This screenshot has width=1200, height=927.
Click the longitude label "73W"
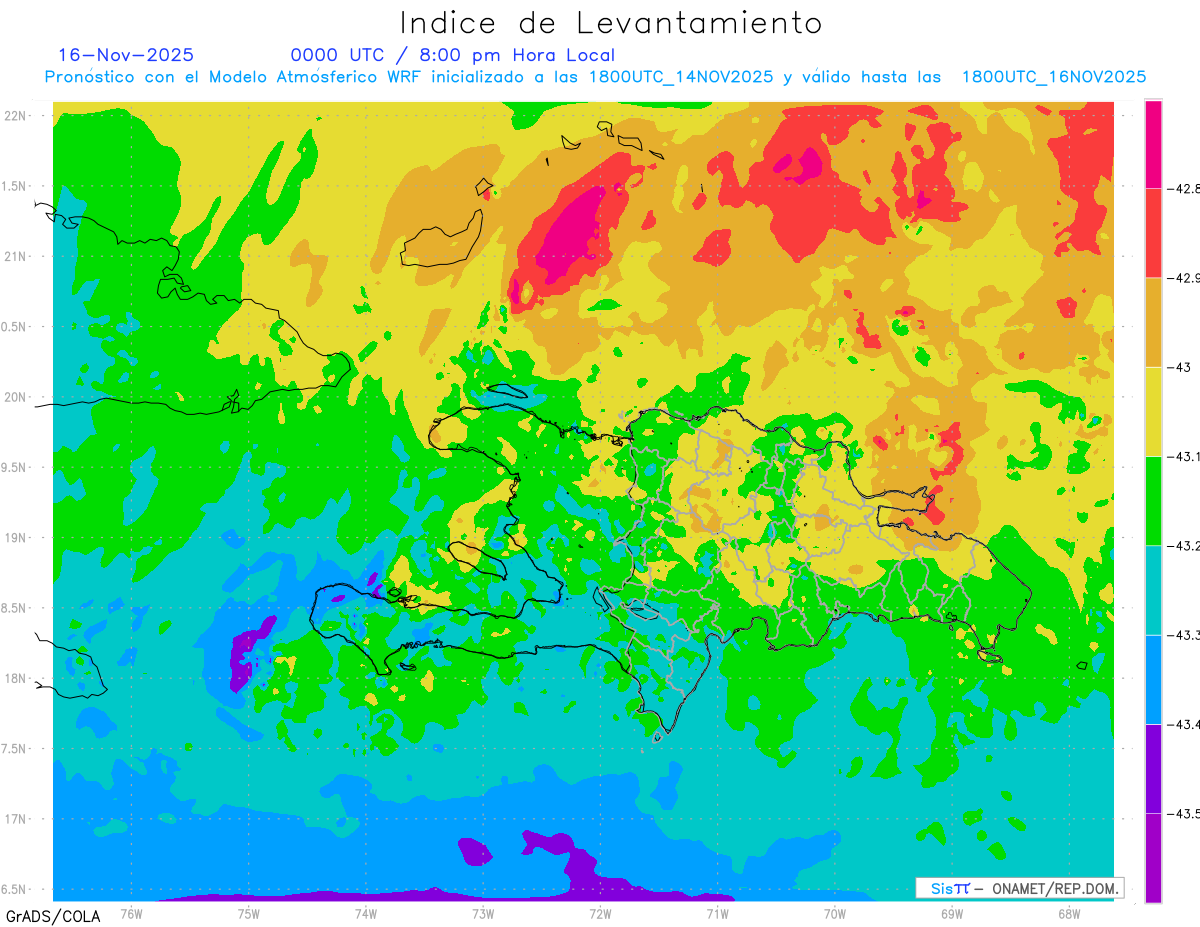tap(483, 912)
